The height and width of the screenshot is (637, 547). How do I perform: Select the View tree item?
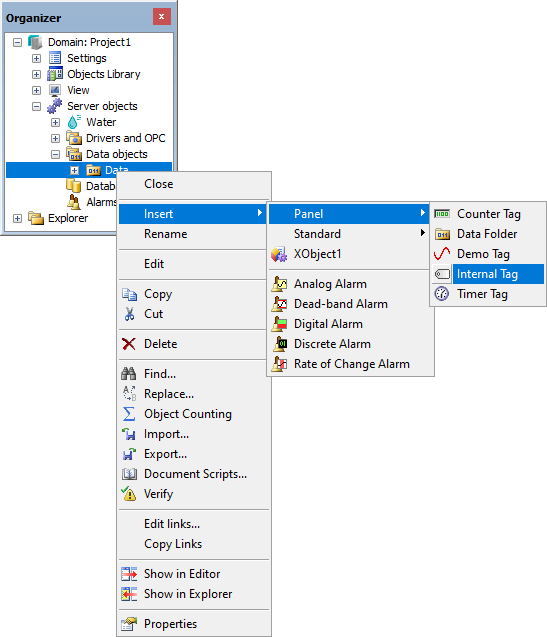tap(78, 90)
